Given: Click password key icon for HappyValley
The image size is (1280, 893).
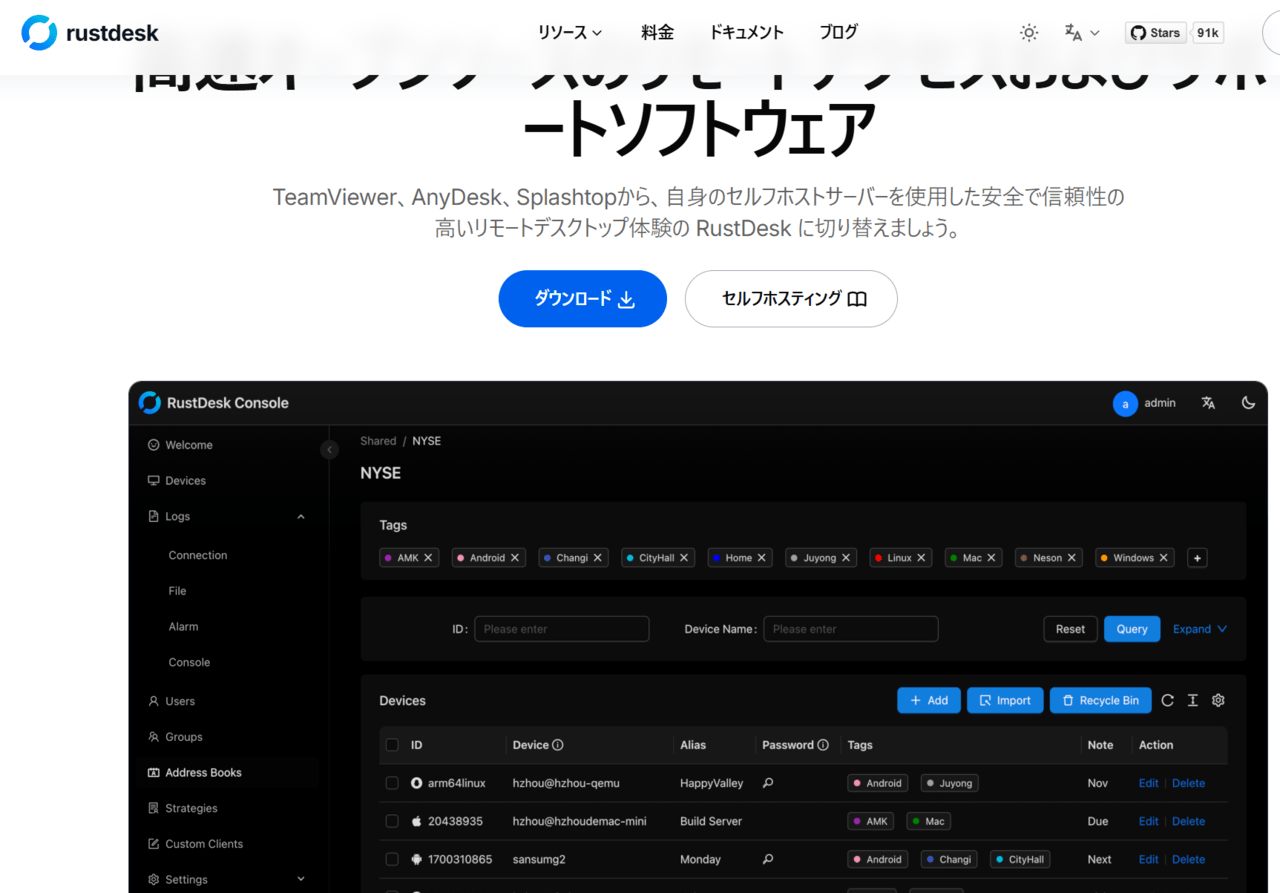Looking at the screenshot, I should [x=768, y=783].
